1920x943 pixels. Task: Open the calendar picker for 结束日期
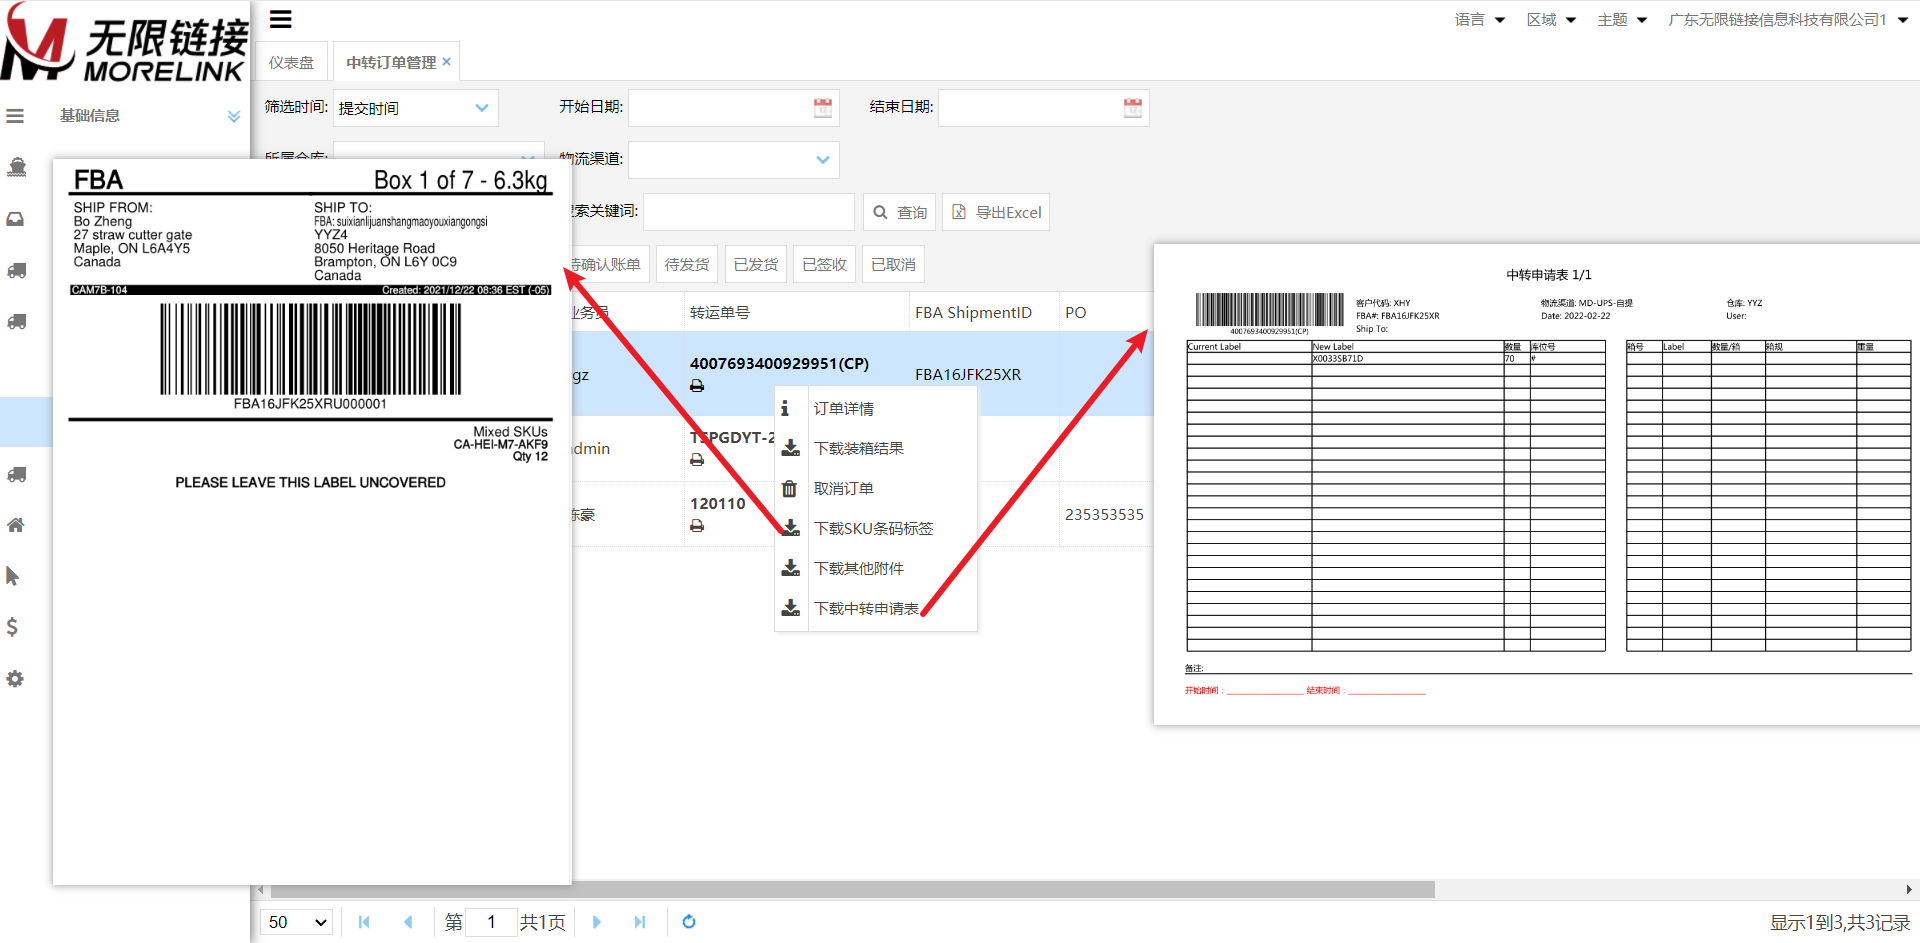[x=1133, y=108]
